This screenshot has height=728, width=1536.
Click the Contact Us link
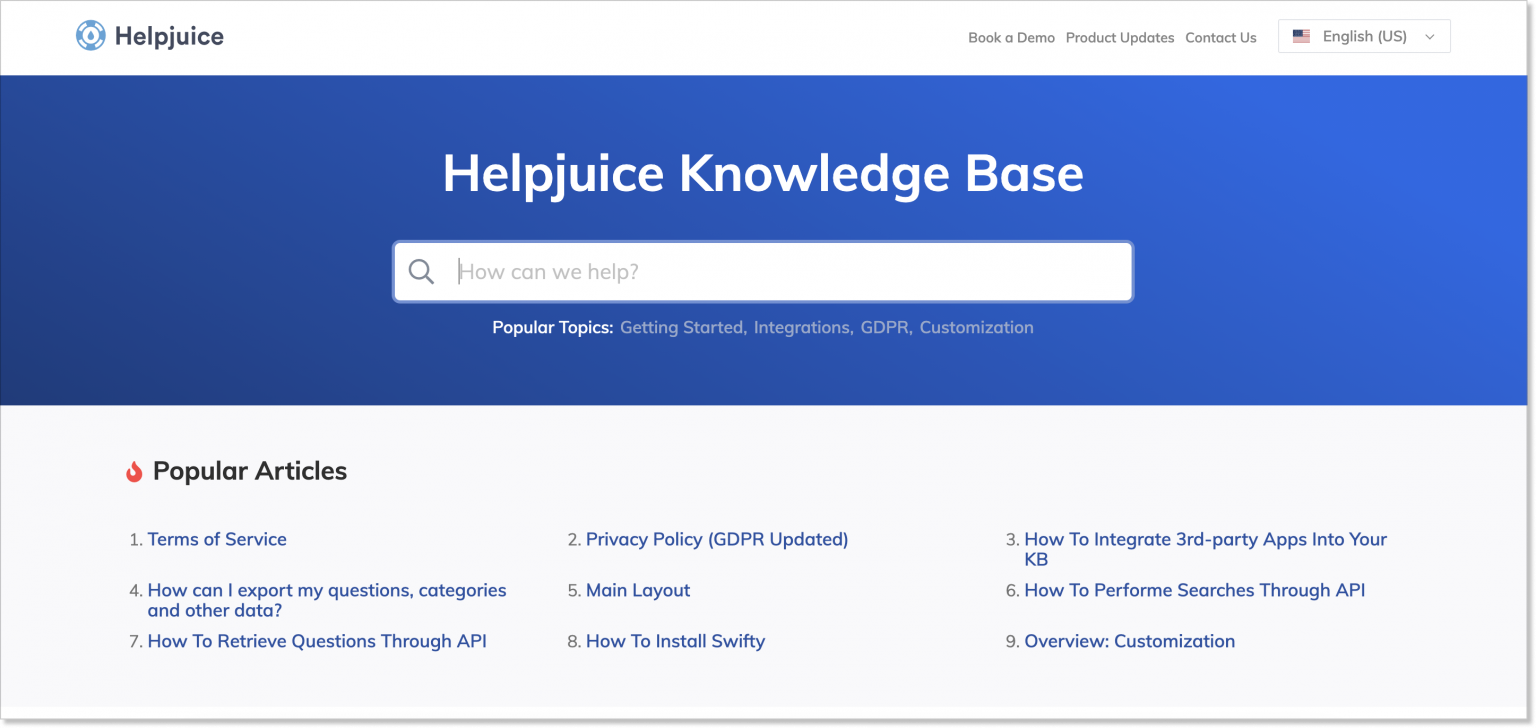click(x=1220, y=37)
